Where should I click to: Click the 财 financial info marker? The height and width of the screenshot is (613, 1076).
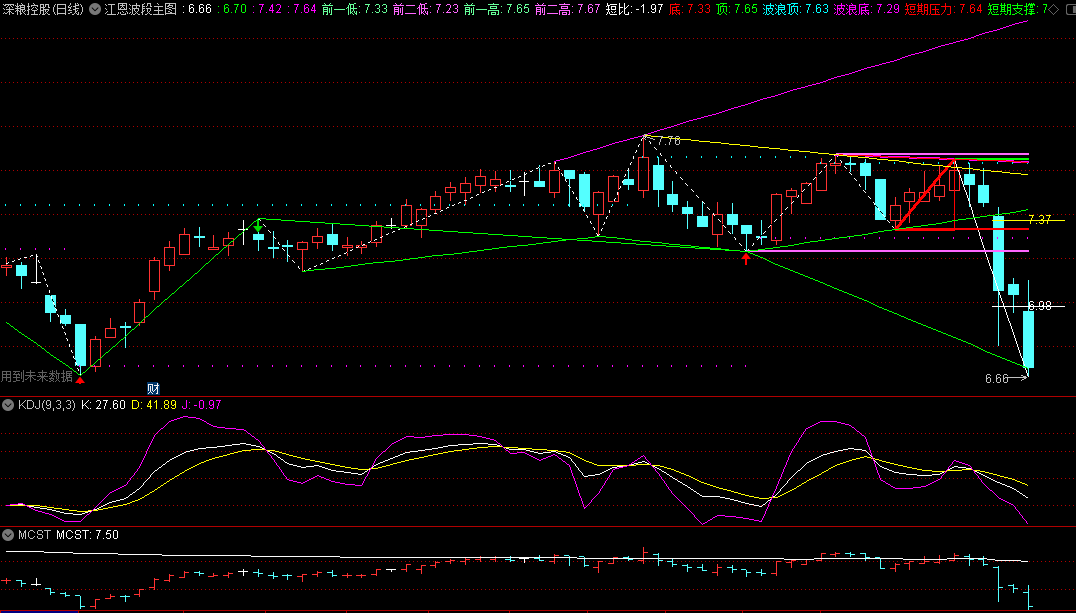153,389
